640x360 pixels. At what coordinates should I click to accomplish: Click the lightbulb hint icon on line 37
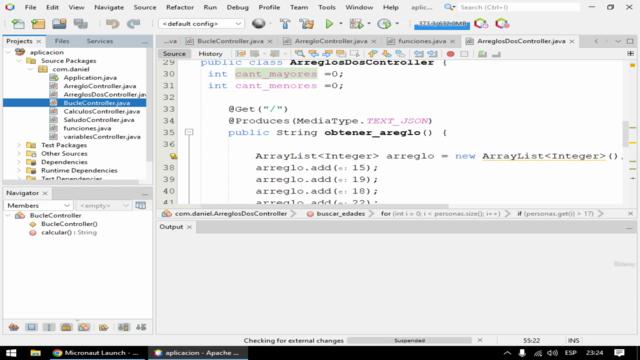tap(173, 156)
